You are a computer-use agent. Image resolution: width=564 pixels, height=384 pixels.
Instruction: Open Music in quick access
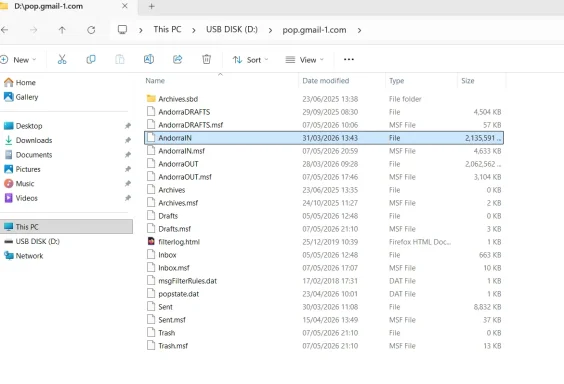tap(19, 183)
